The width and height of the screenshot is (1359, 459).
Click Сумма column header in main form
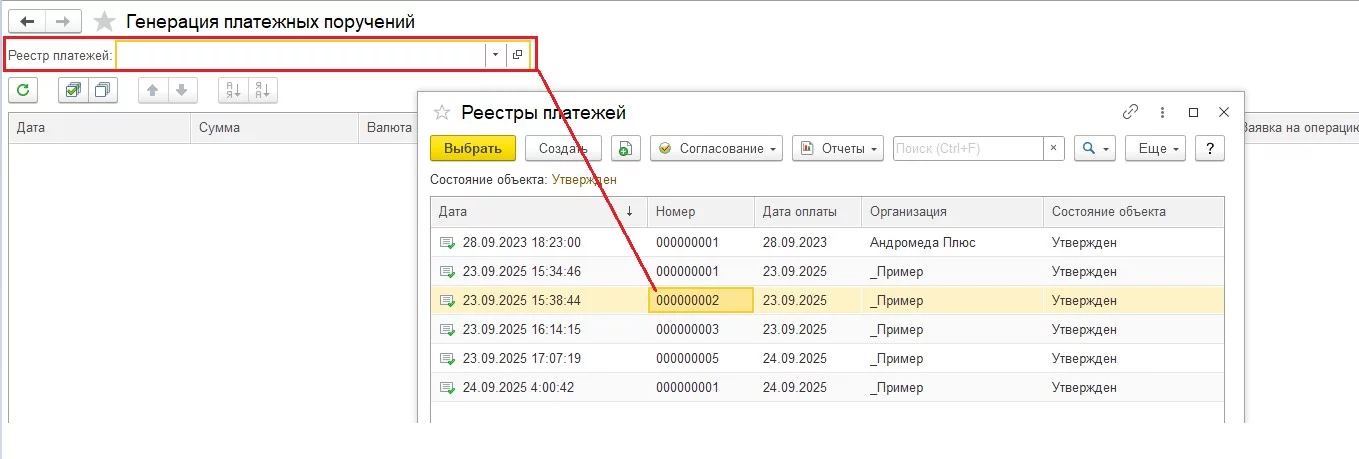click(274, 128)
